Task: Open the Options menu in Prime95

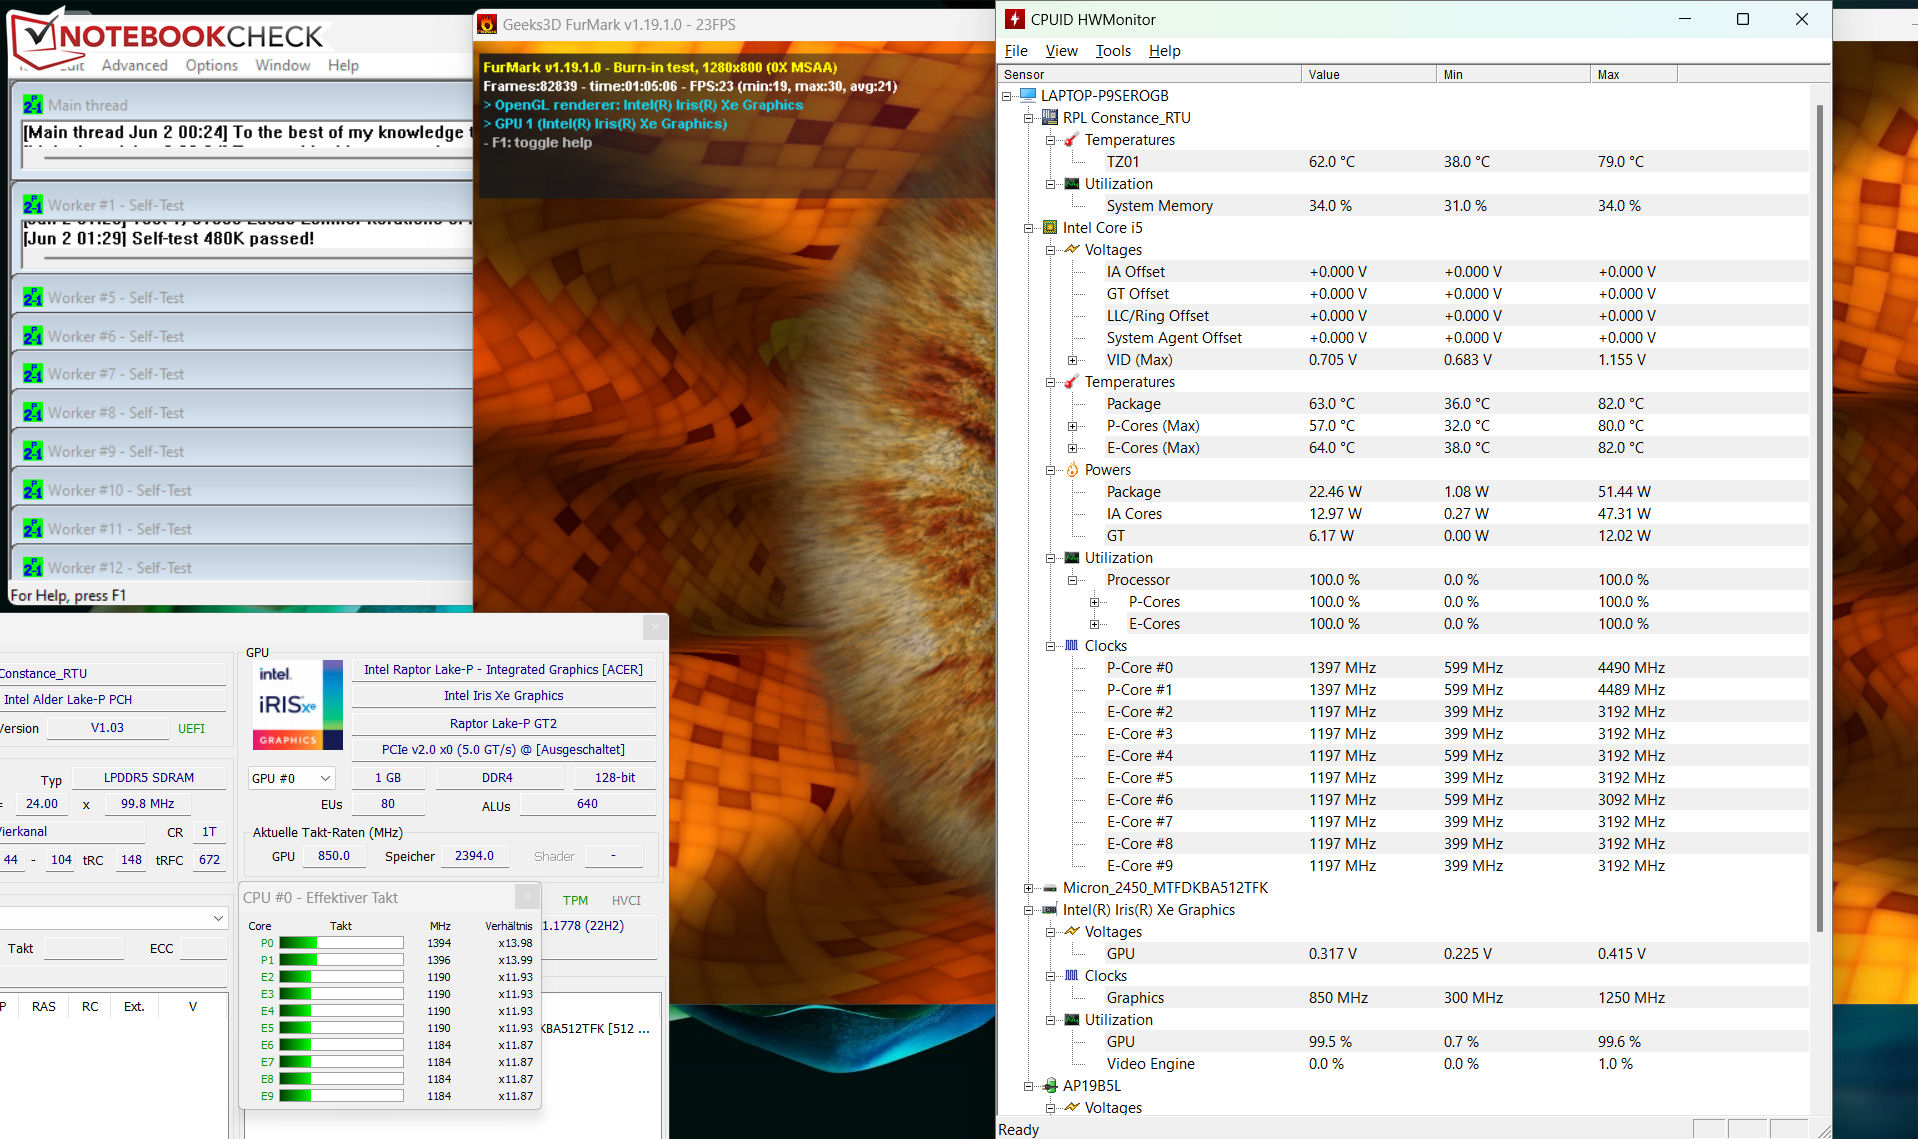Action: pyautogui.click(x=211, y=65)
